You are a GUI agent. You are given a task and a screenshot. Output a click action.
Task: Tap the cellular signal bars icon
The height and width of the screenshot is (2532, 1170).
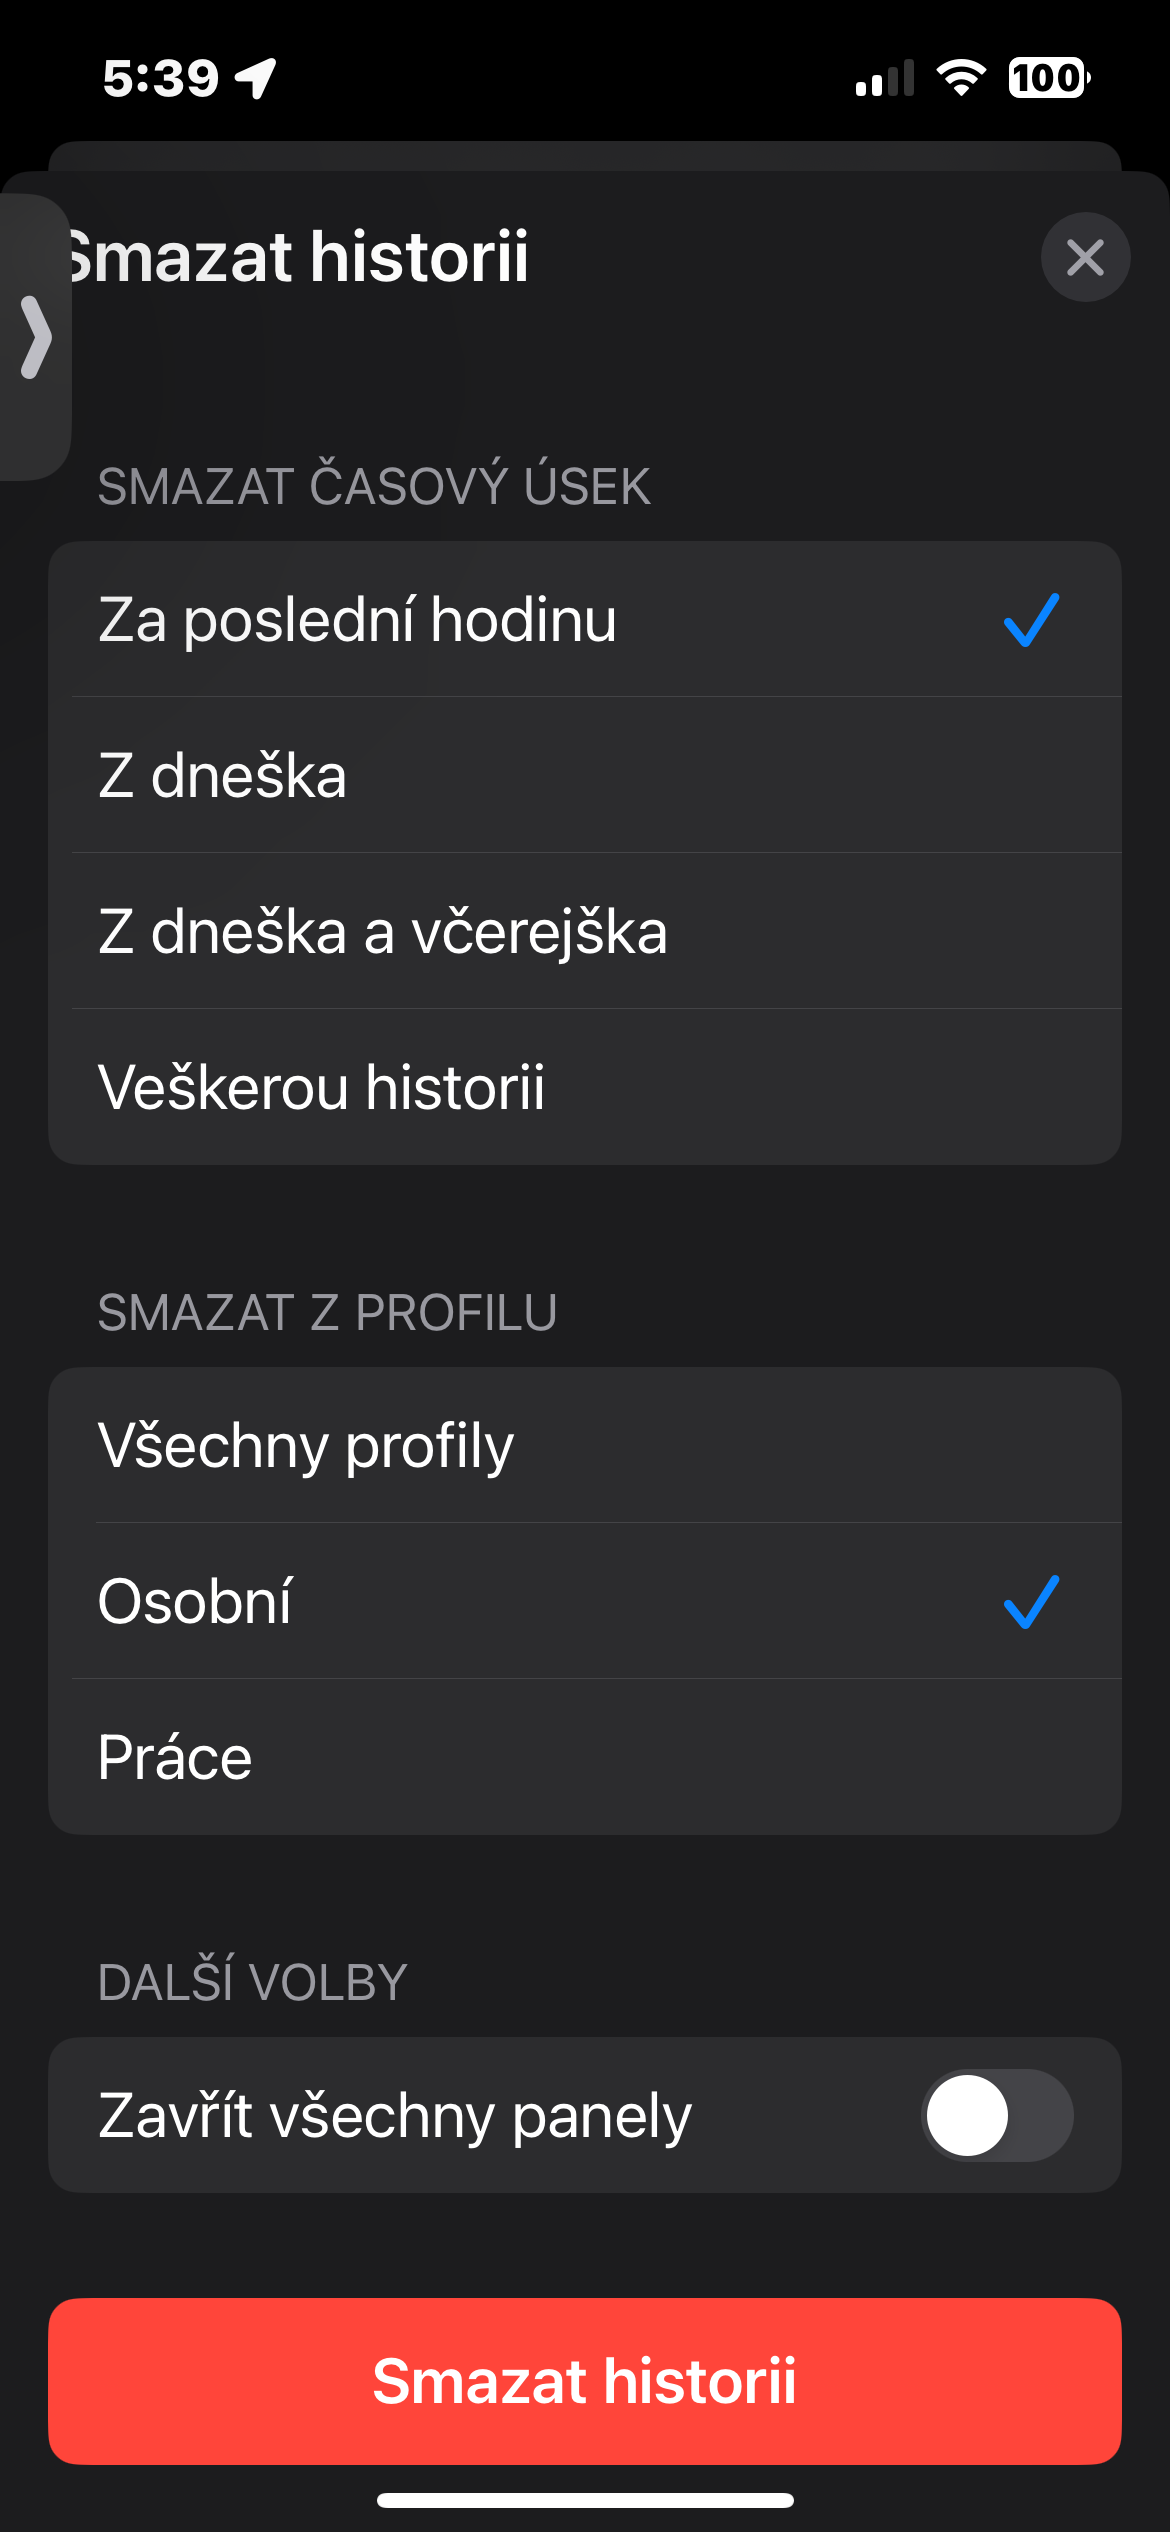[885, 78]
